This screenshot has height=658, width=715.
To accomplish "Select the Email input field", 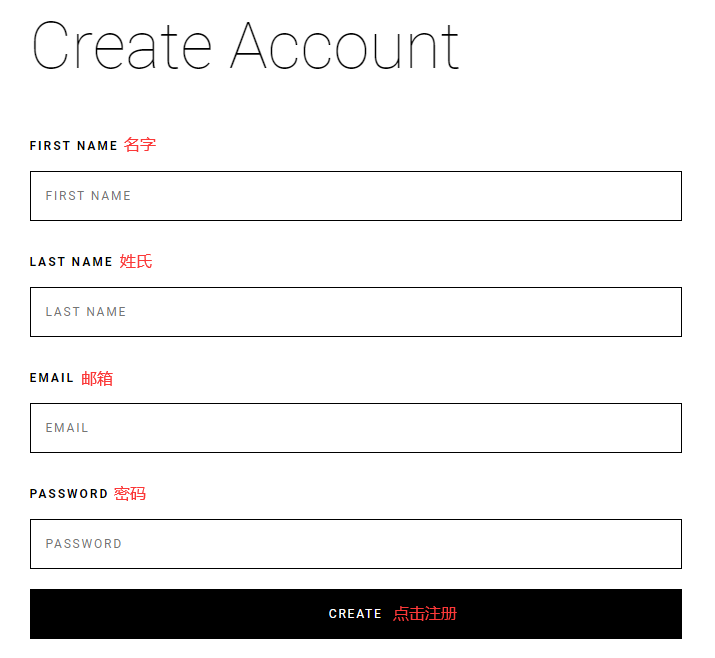I will pos(355,428).
